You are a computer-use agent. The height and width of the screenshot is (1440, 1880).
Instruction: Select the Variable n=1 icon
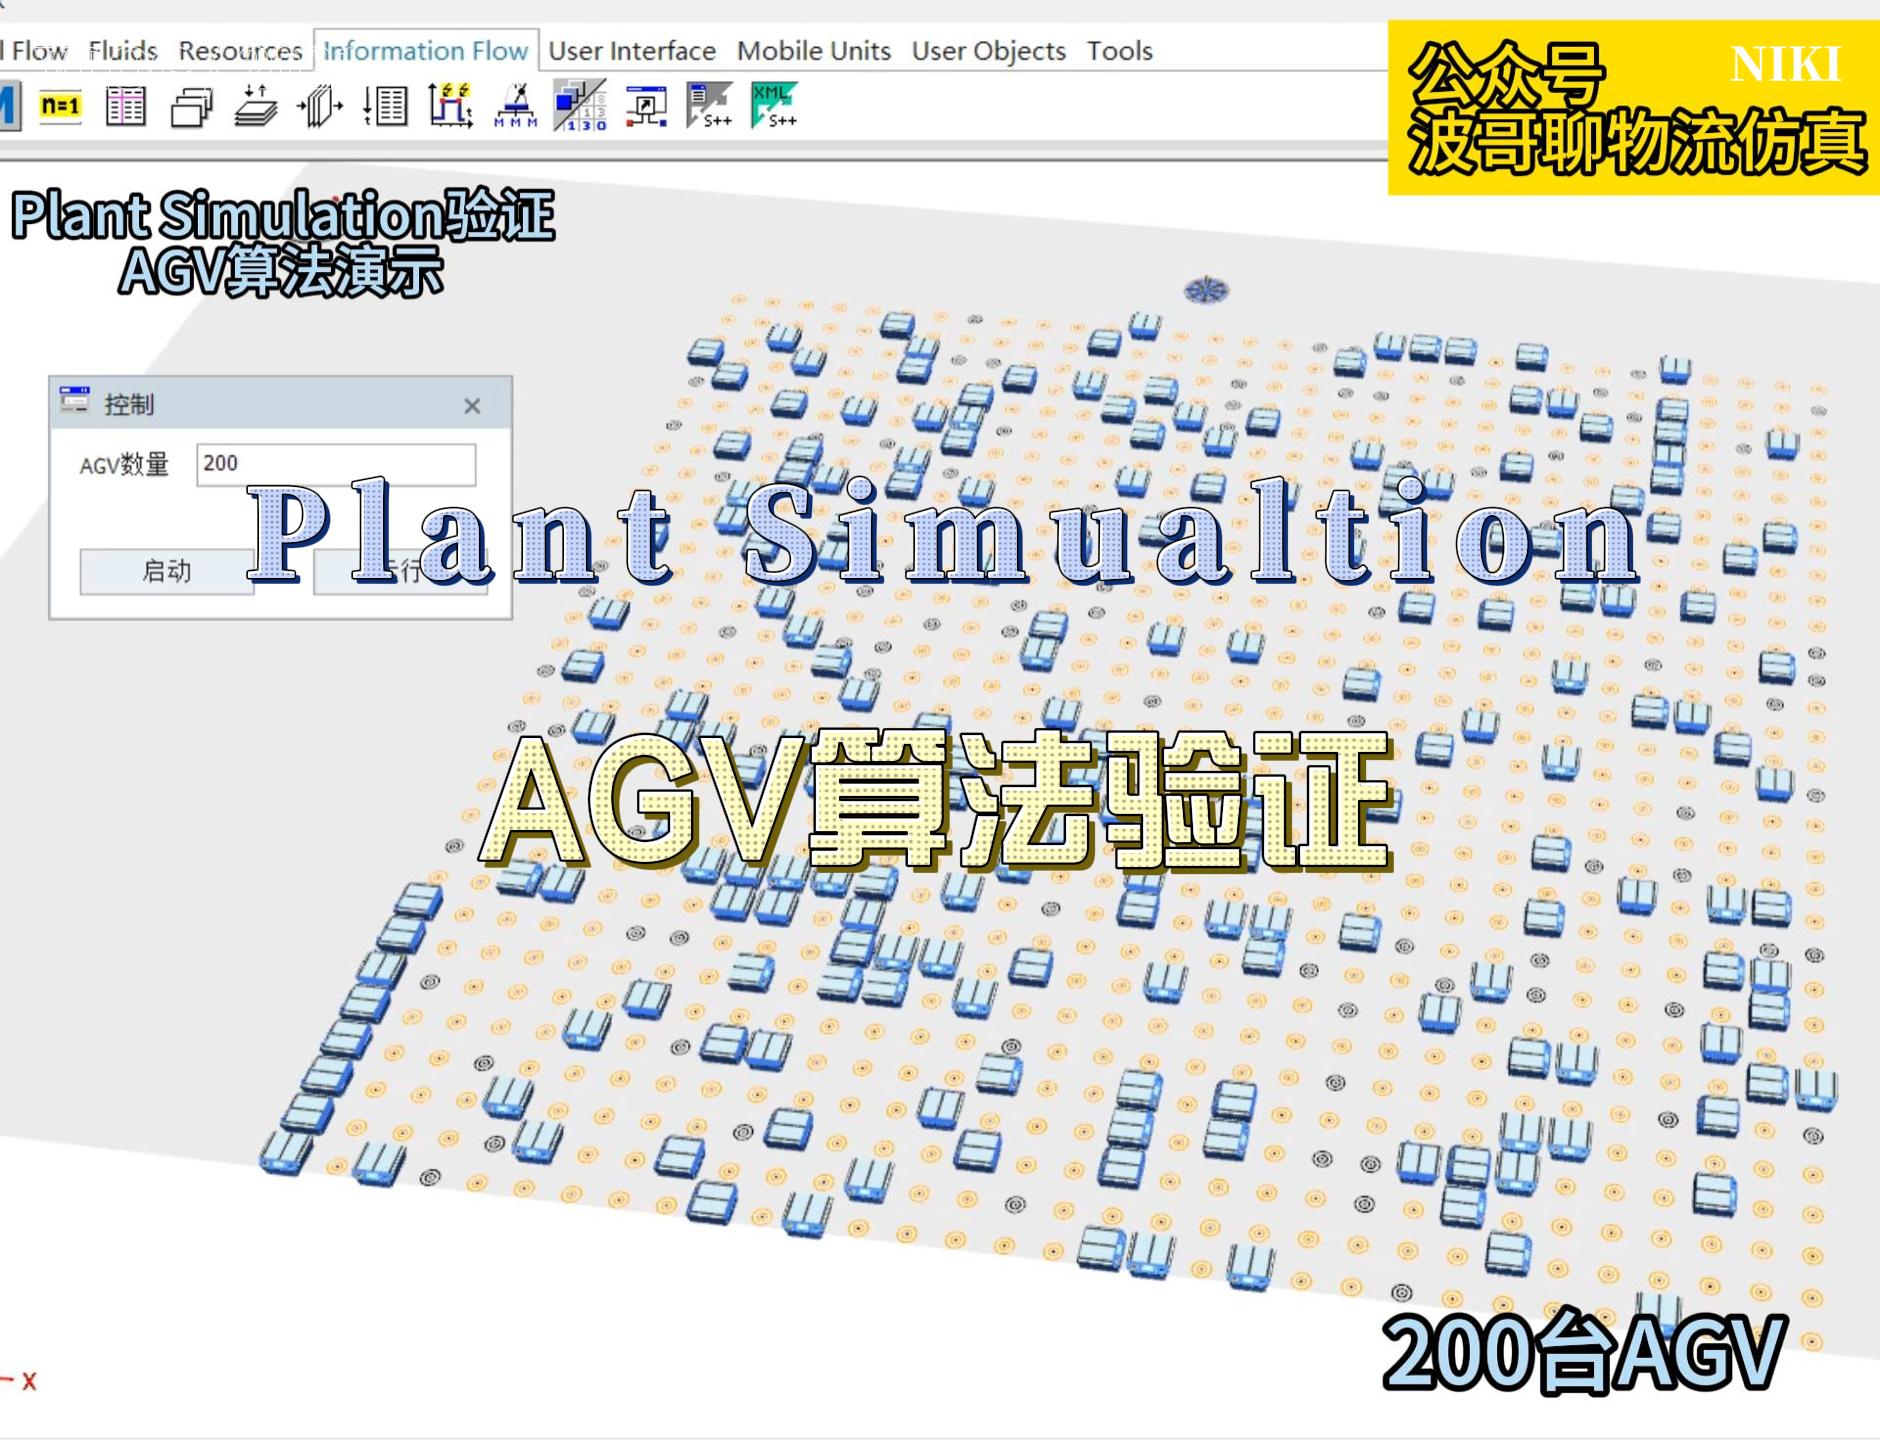[60, 105]
